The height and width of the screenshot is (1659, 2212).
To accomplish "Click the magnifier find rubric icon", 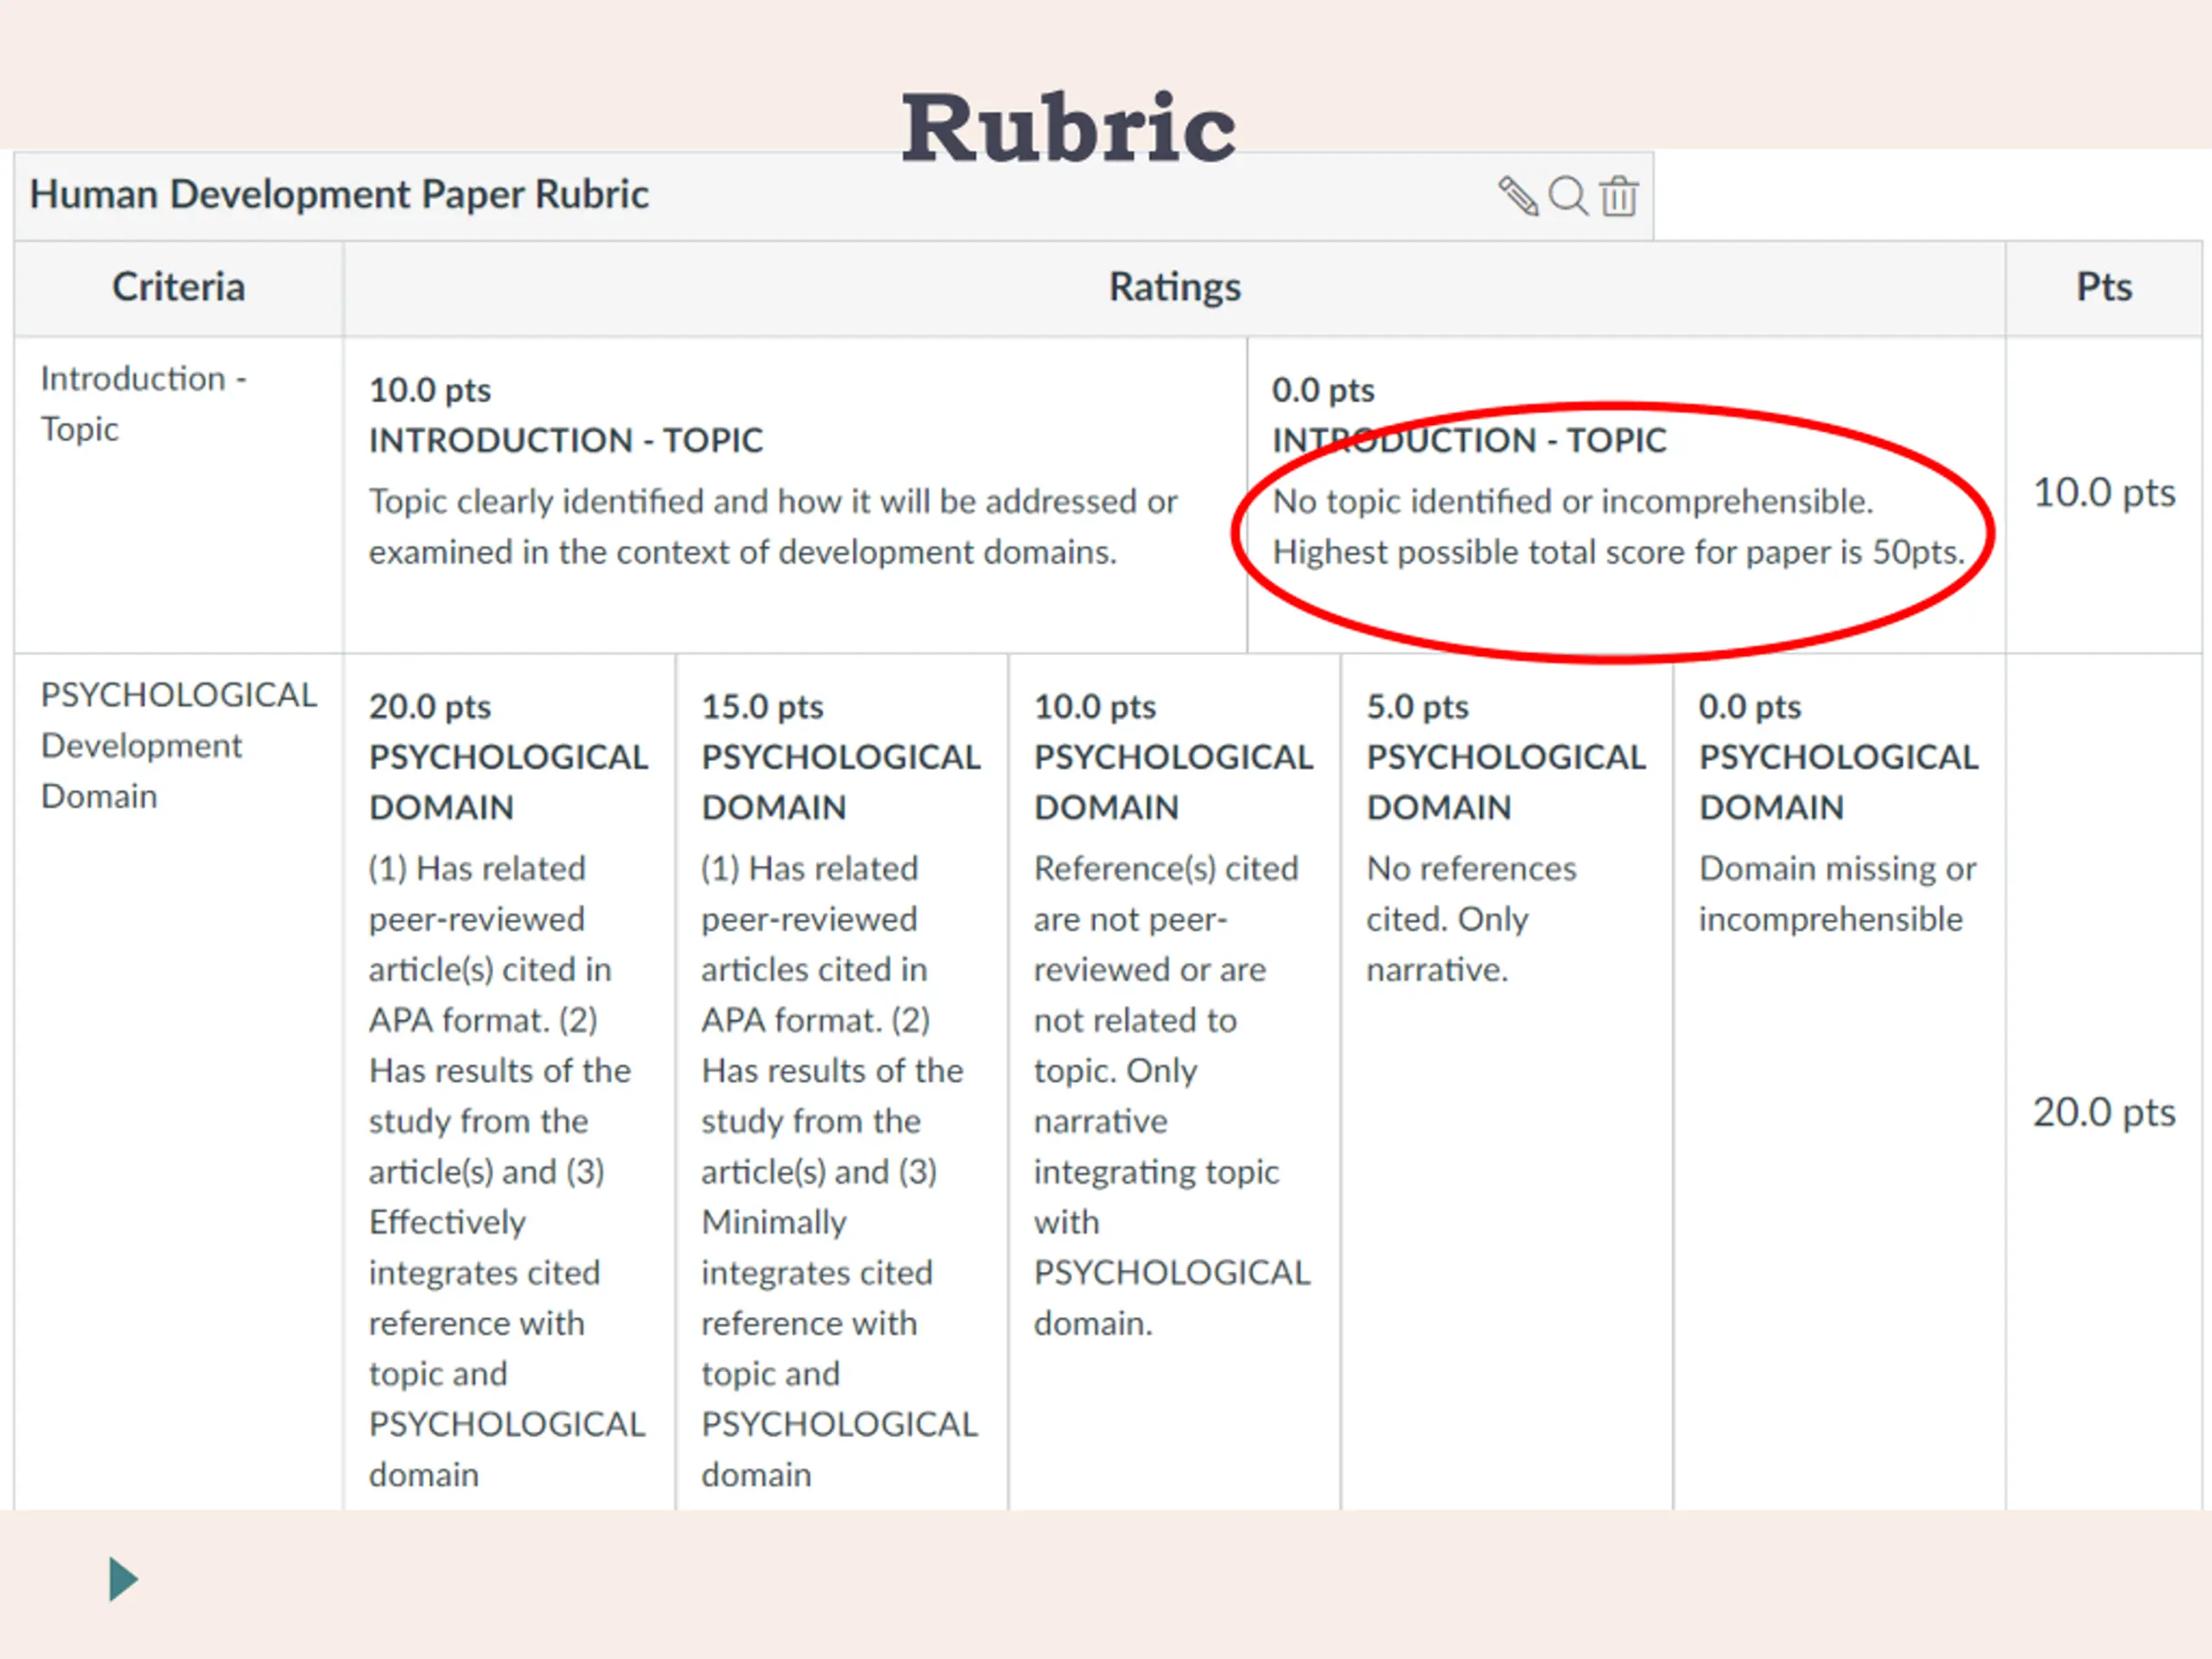I will [x=1568, y=196].
